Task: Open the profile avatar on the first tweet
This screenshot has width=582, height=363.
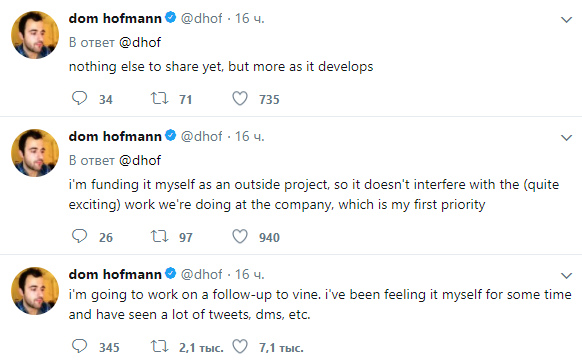Action: coord(35,35)
